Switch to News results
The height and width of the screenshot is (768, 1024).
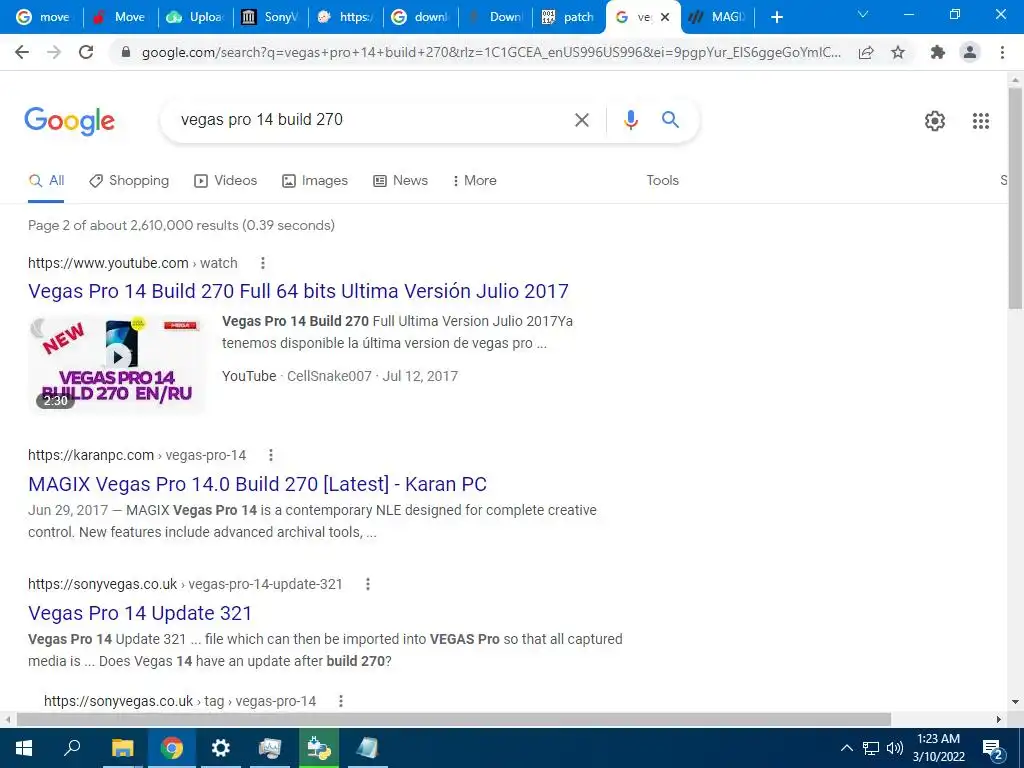point(400,181)
